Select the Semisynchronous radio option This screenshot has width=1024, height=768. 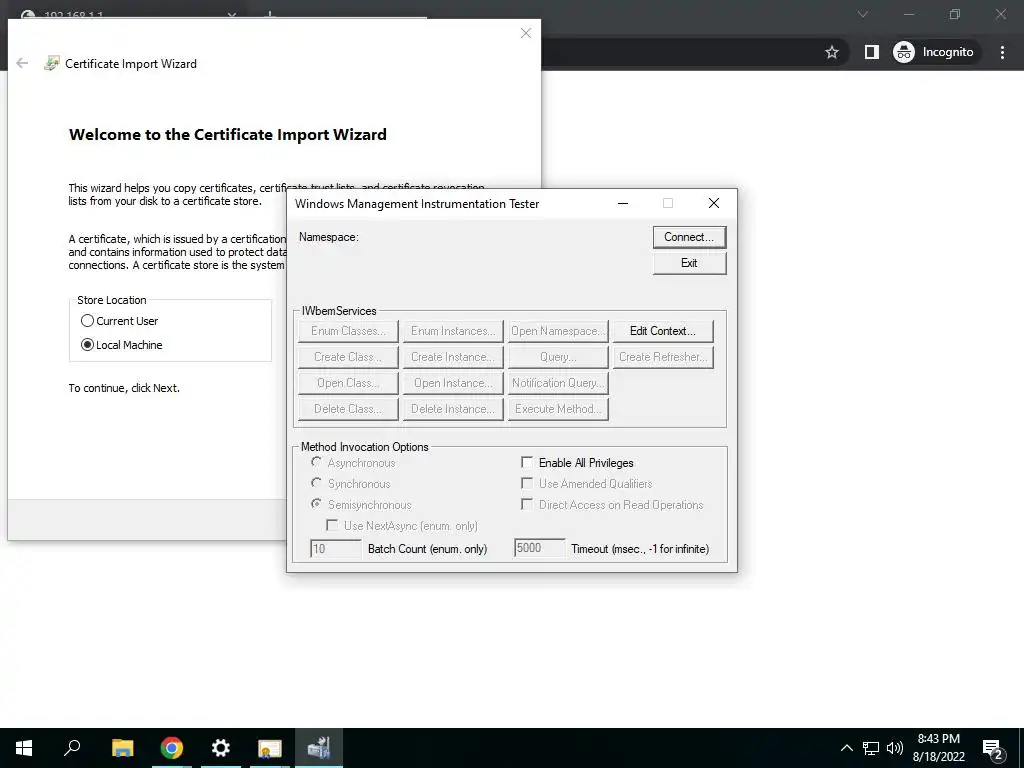(317, 504)
